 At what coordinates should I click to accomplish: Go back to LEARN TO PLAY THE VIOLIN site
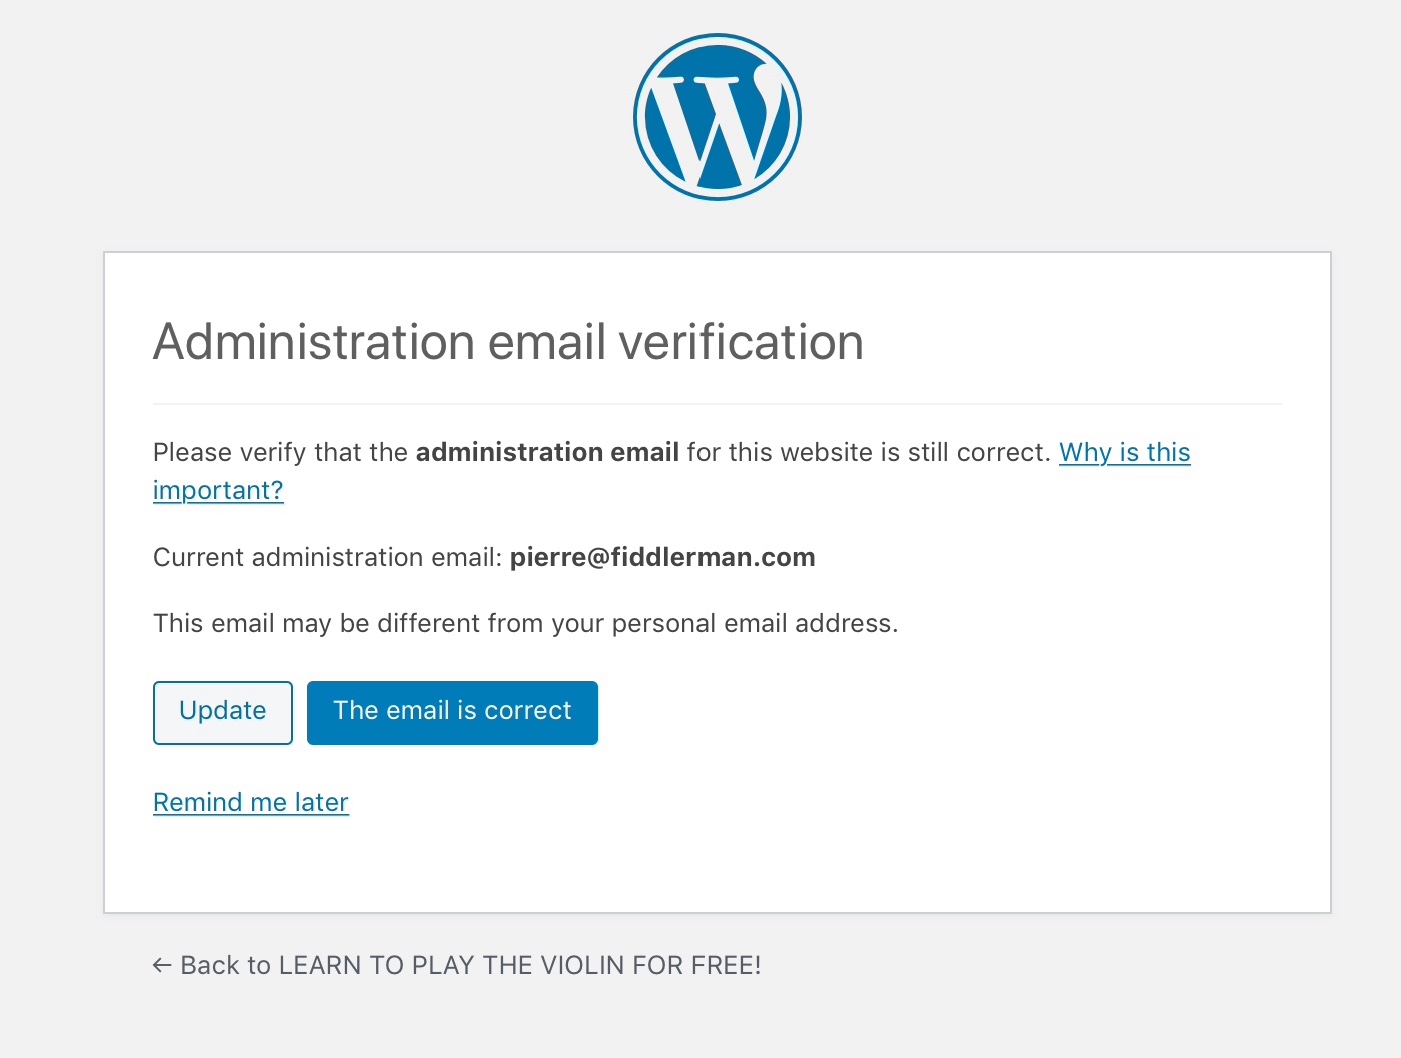point(457,965)
